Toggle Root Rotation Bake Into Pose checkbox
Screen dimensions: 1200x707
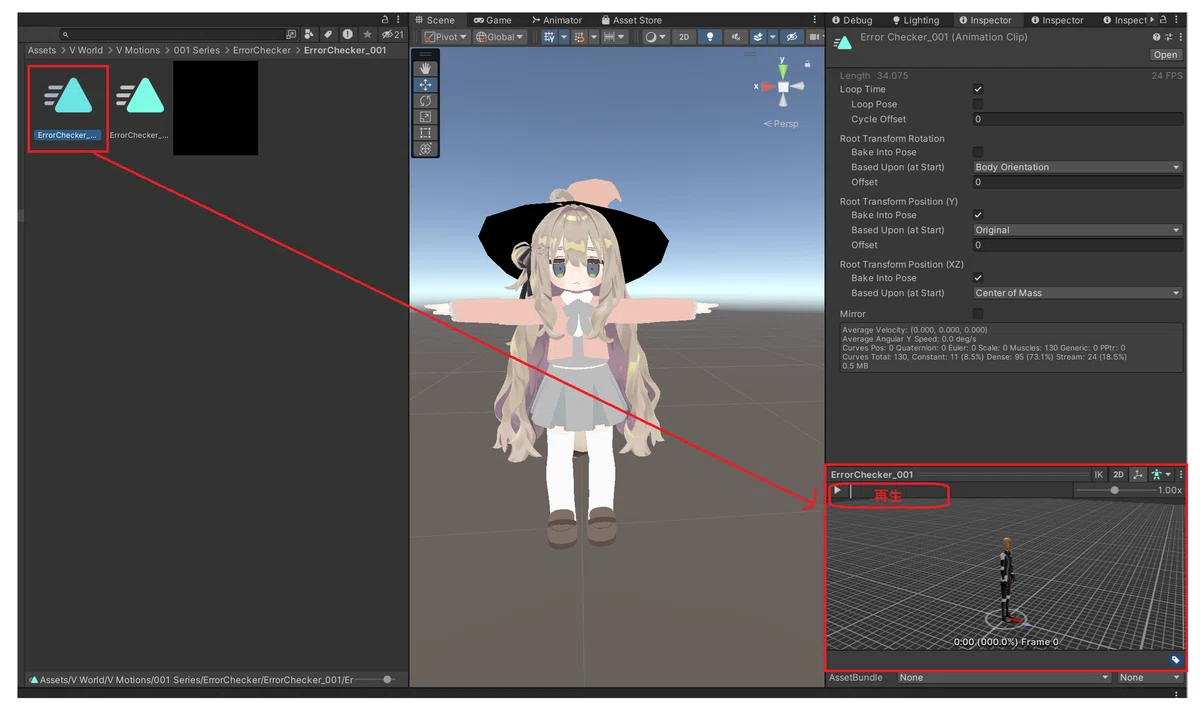(x=978, y=152)
